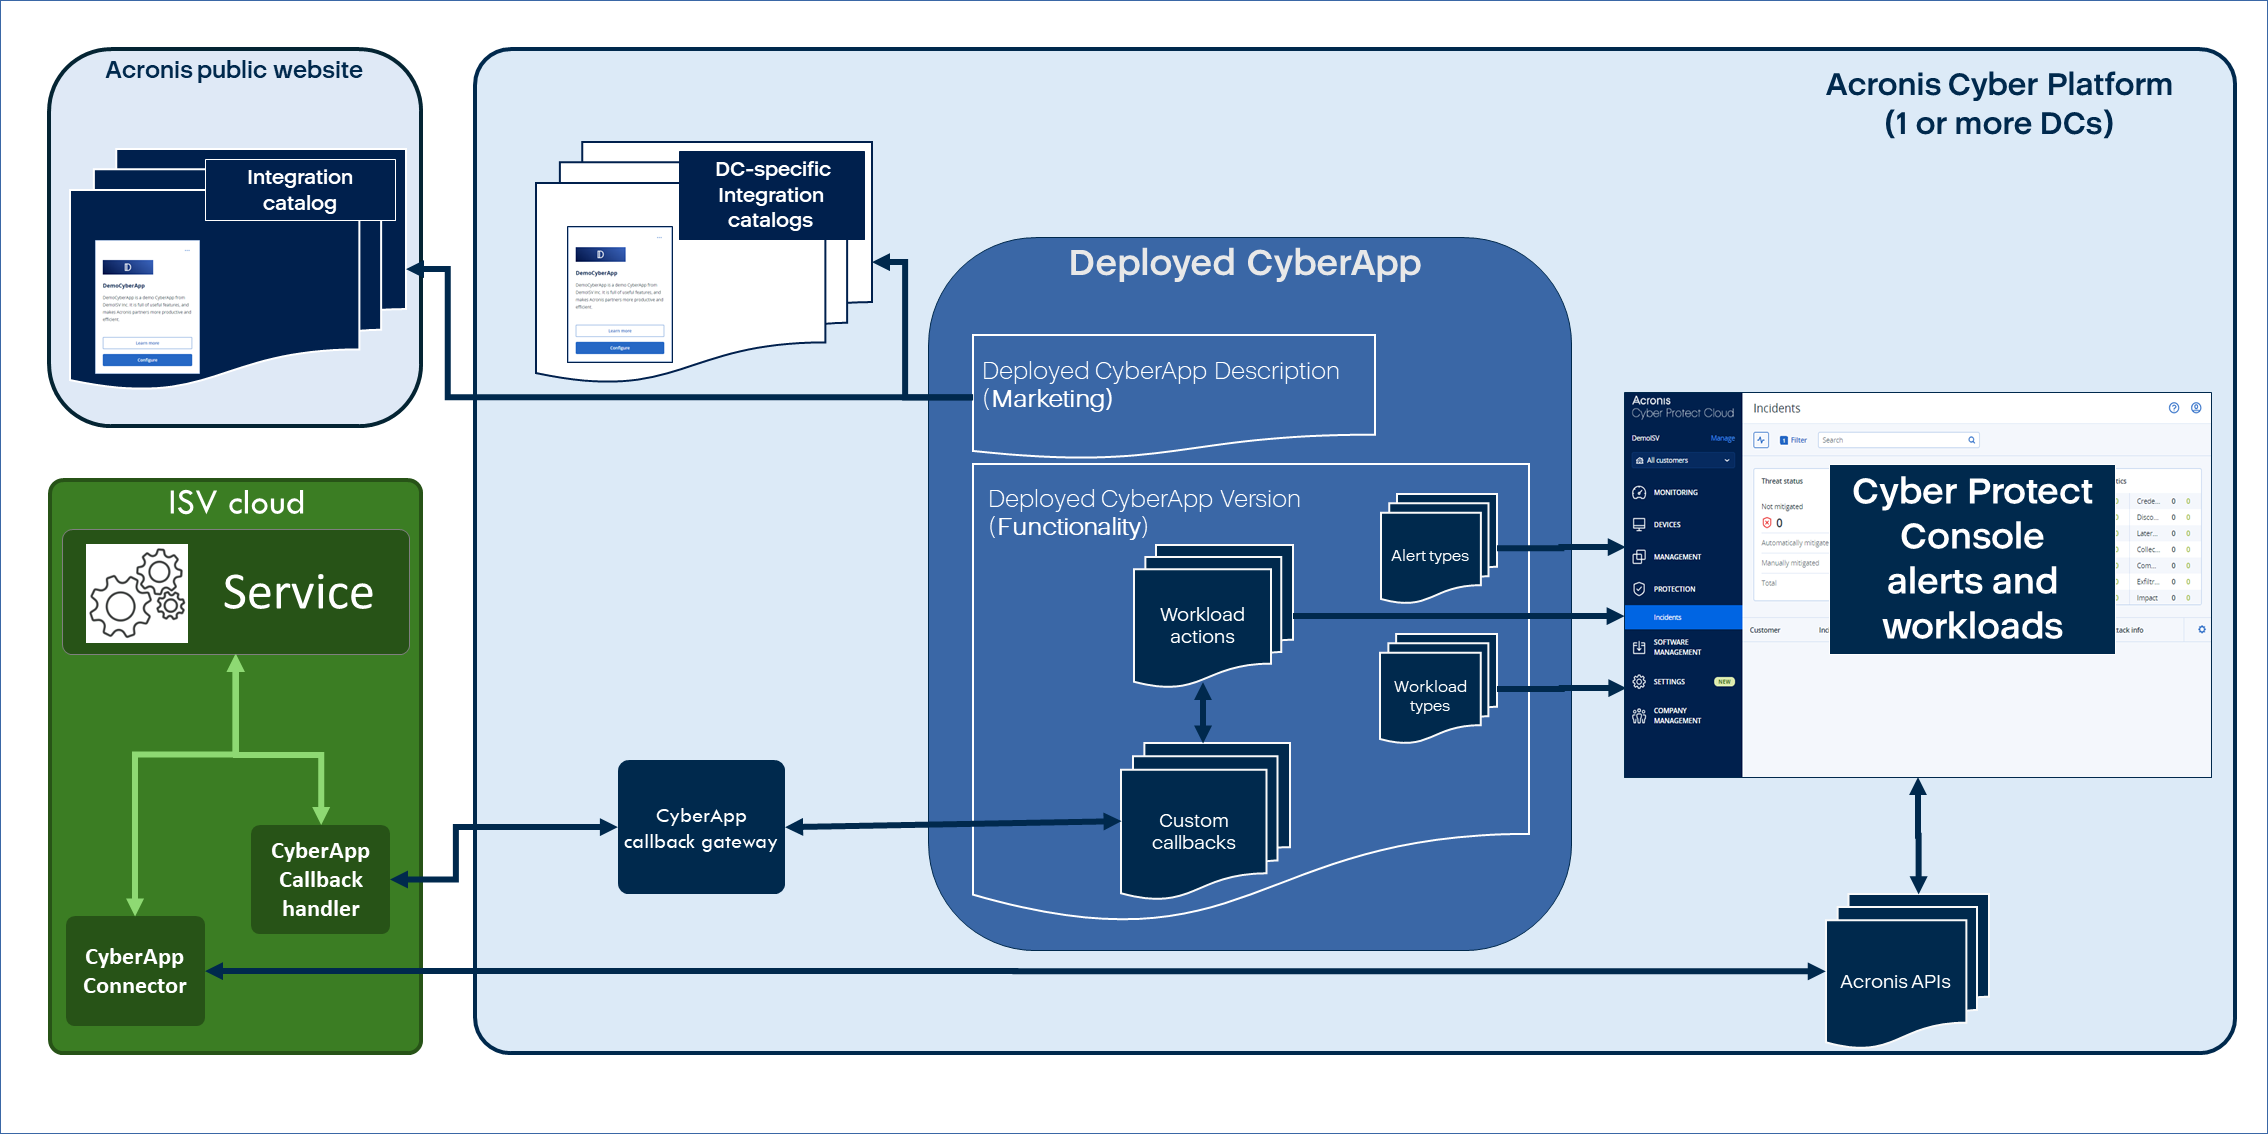Click the Manage link next to DemoISV
2268x1134 pixels.
1722,438
